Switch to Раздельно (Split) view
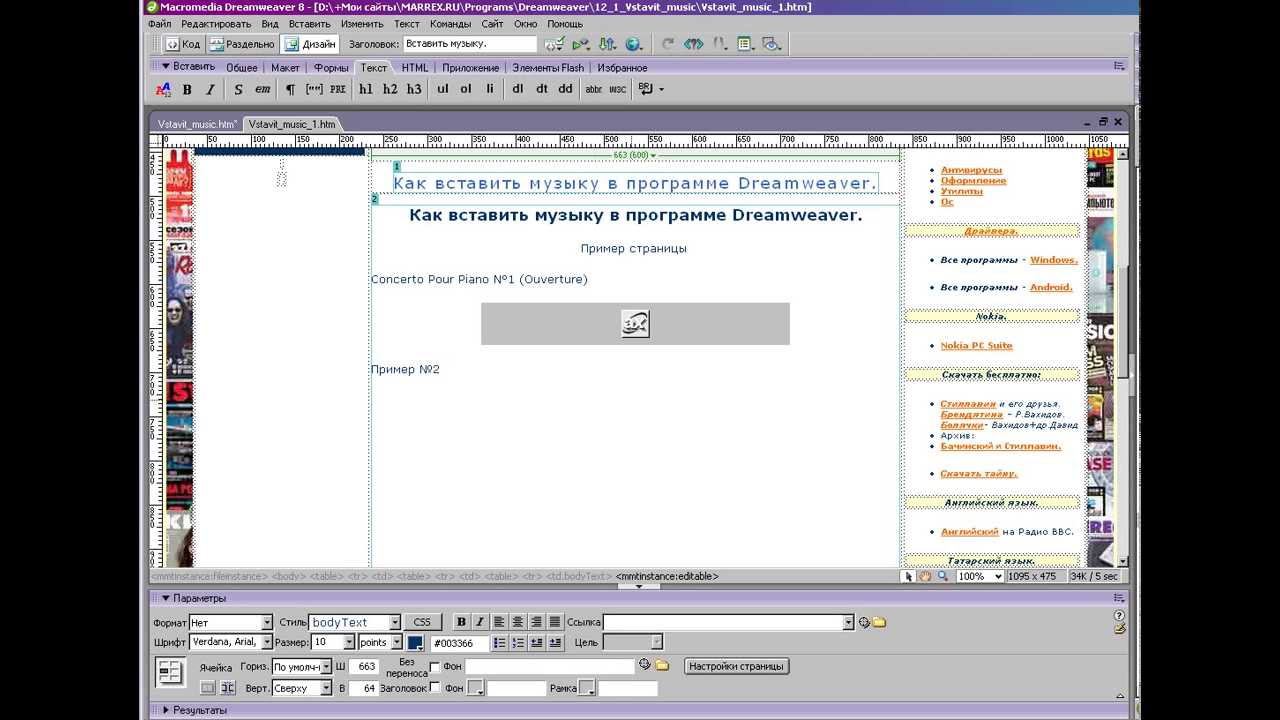Screen dimensions: 1280x720 click(241, 44)
